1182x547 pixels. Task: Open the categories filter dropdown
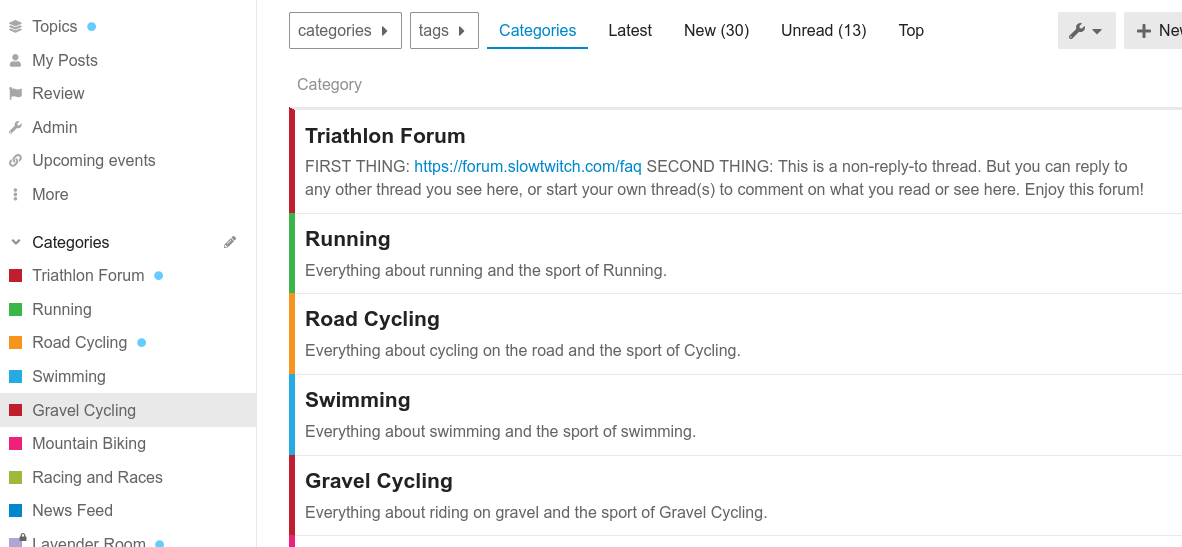(344, 31)
